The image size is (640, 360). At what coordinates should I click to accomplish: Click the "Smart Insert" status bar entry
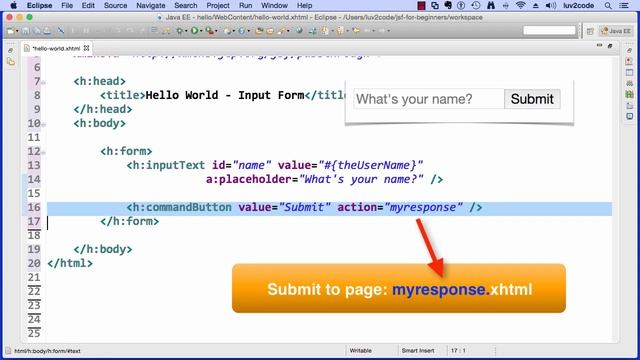(x=418, y=351)
